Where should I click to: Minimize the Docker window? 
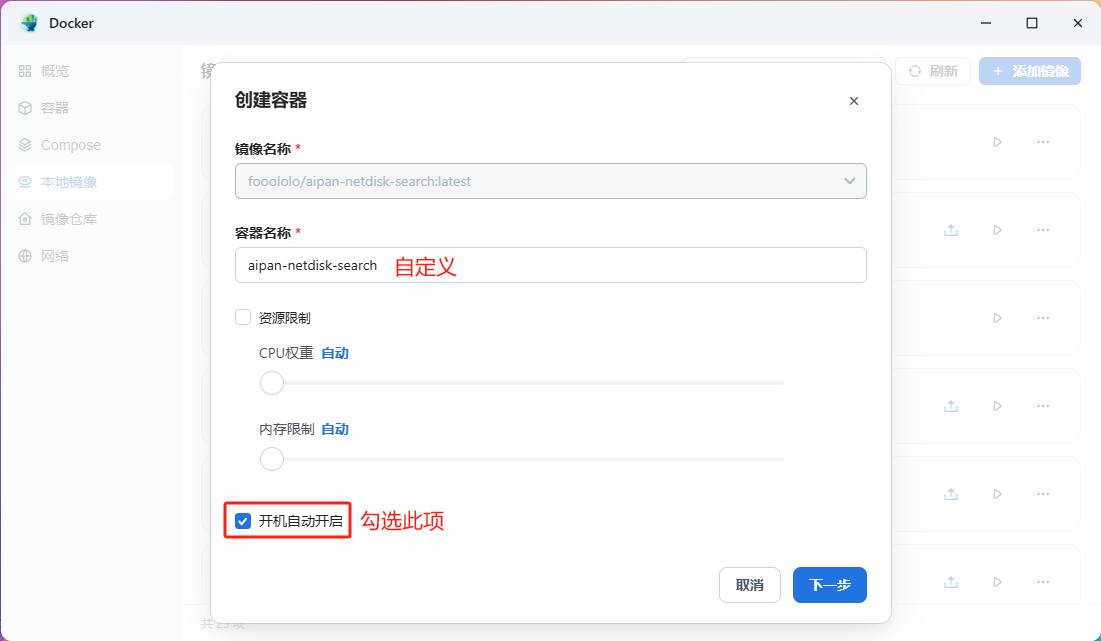tap(986, 23)
